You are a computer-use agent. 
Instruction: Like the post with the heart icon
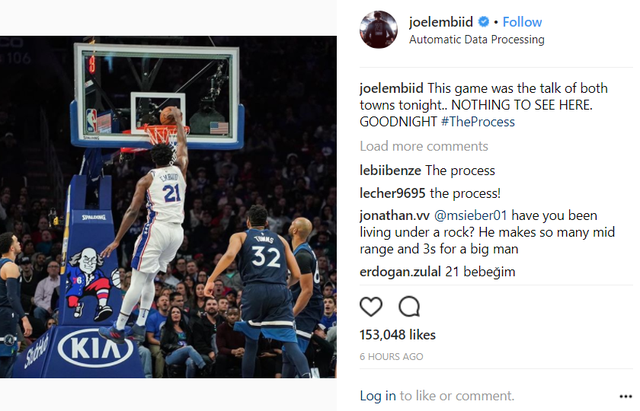[371, 307]
